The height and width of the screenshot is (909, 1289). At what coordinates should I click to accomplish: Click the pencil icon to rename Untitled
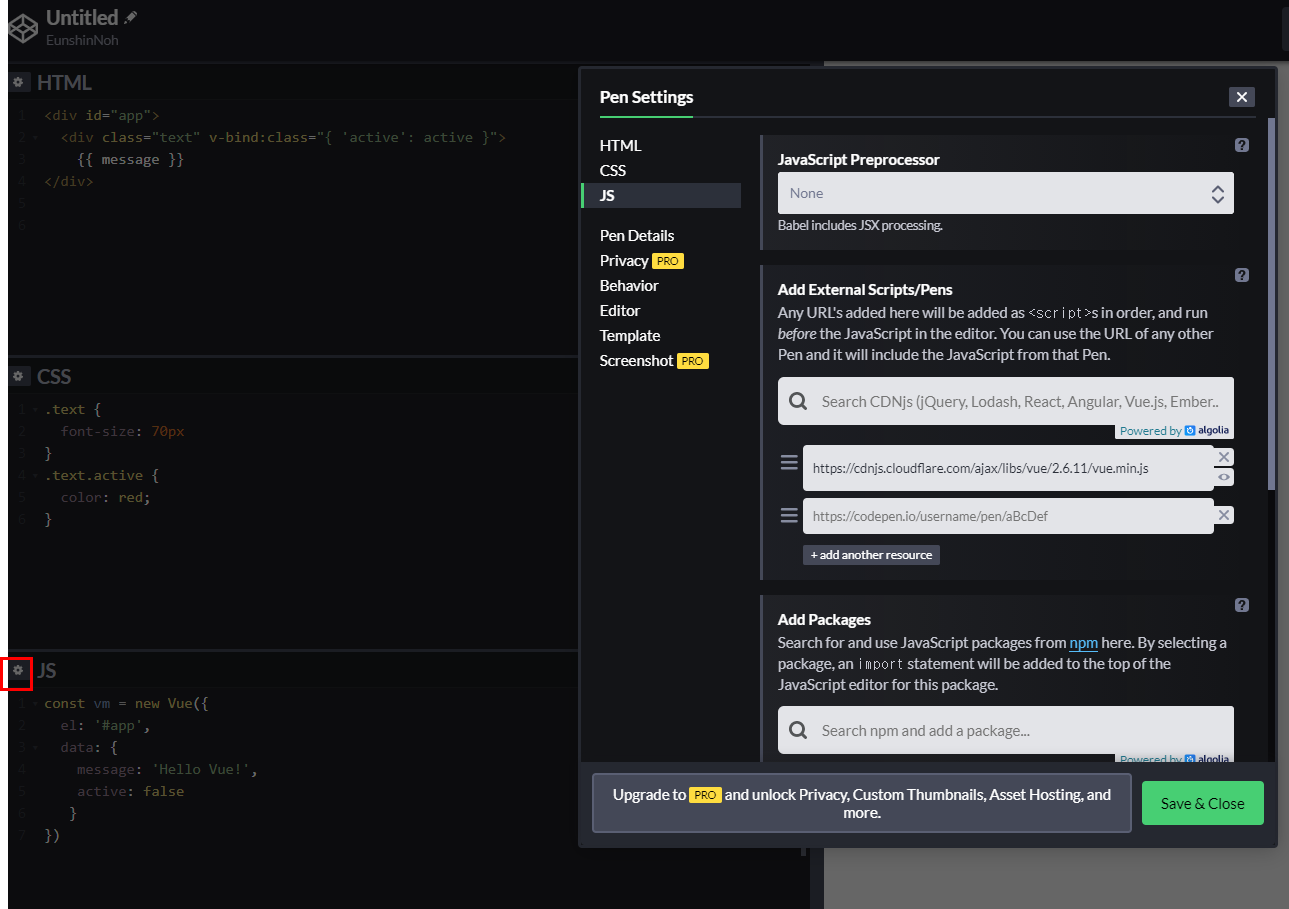130,17
